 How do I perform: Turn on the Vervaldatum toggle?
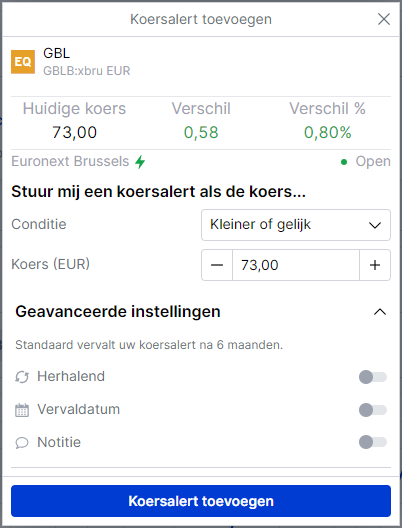(373, 410)
